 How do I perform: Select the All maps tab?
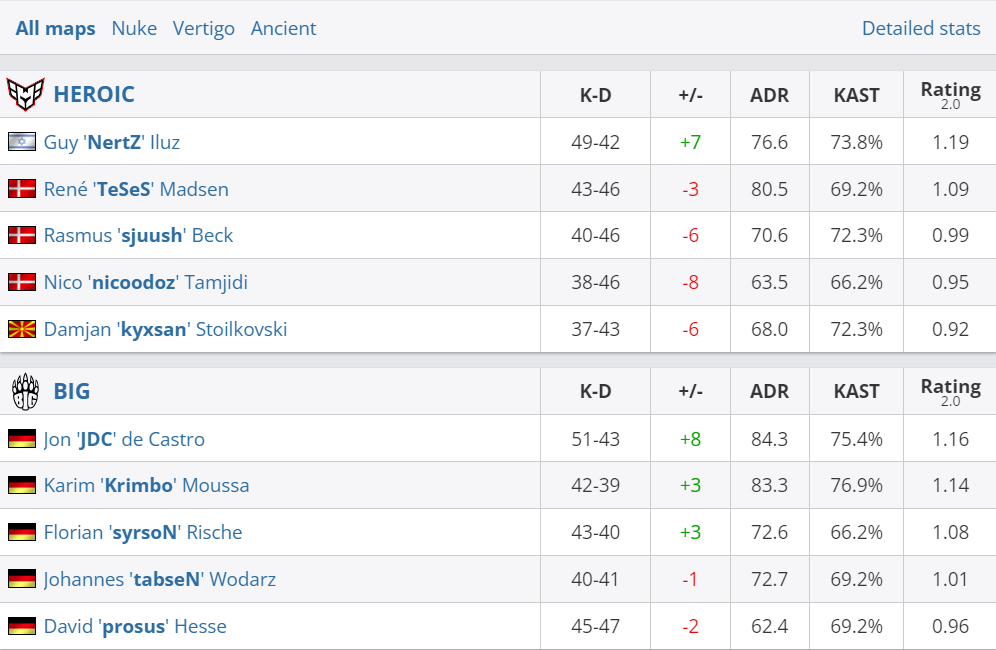pyautogui.click(x=56, y=28)
